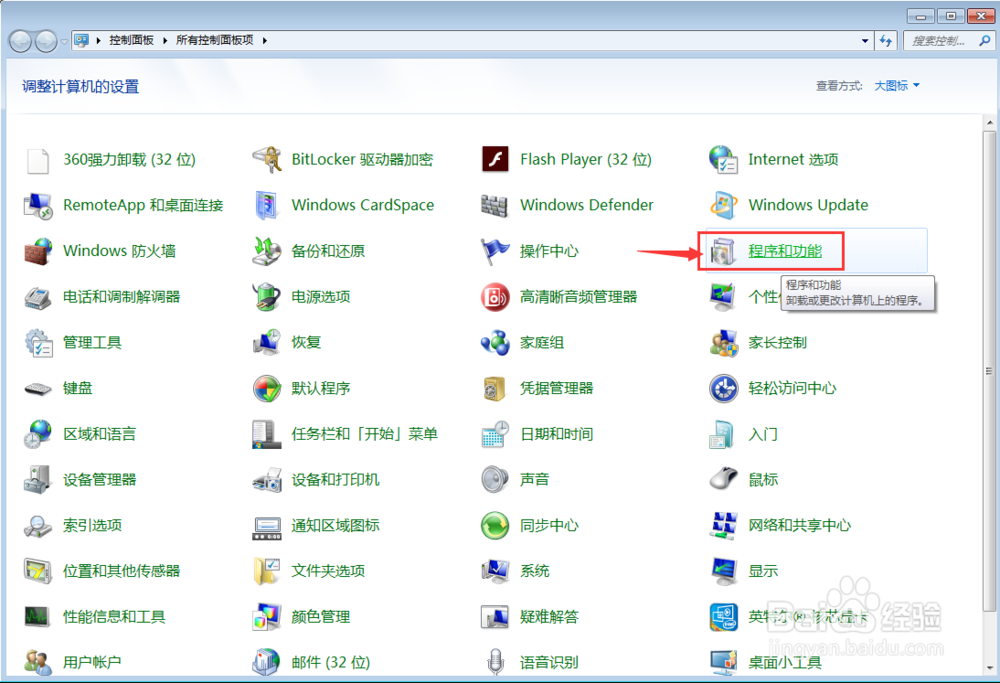Click the 日期和时间 calendar icon

(495, 434)
